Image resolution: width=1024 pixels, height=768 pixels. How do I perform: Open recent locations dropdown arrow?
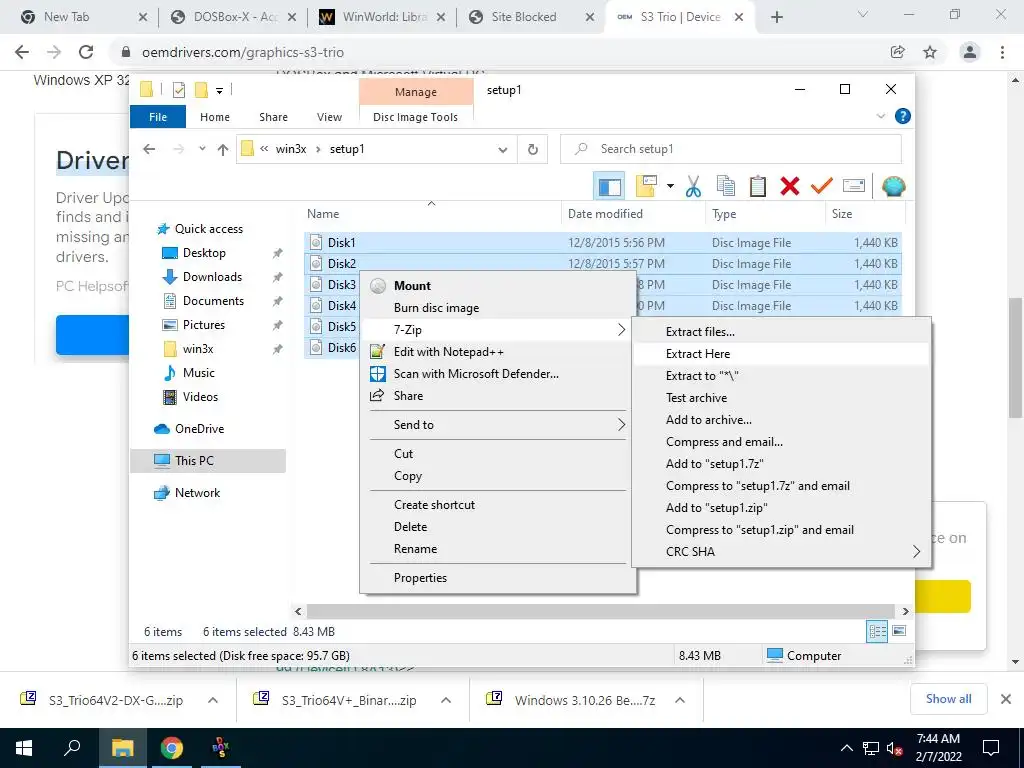[x=202, y=150]
